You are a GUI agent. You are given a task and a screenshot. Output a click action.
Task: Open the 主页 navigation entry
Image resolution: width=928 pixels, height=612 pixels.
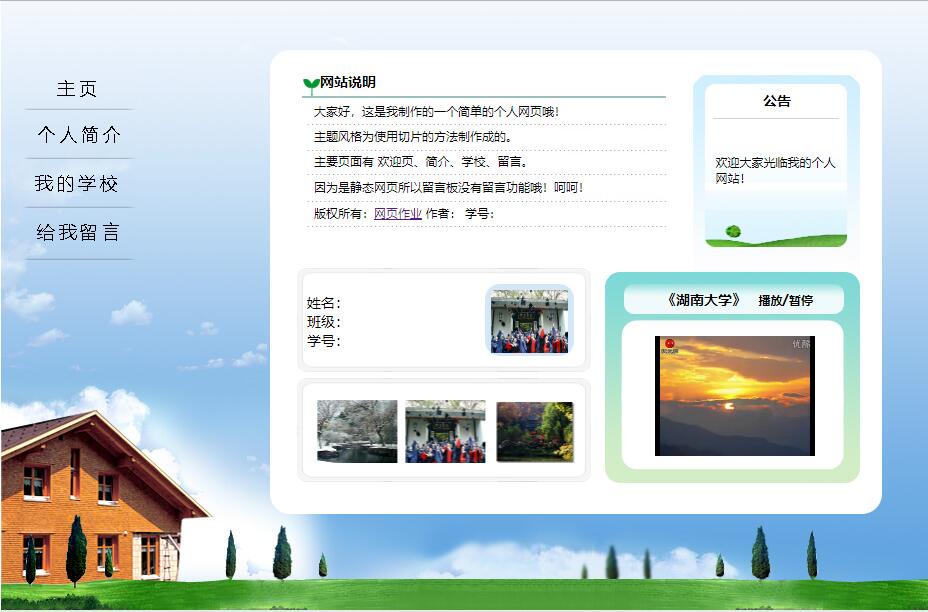click(78, 88)
